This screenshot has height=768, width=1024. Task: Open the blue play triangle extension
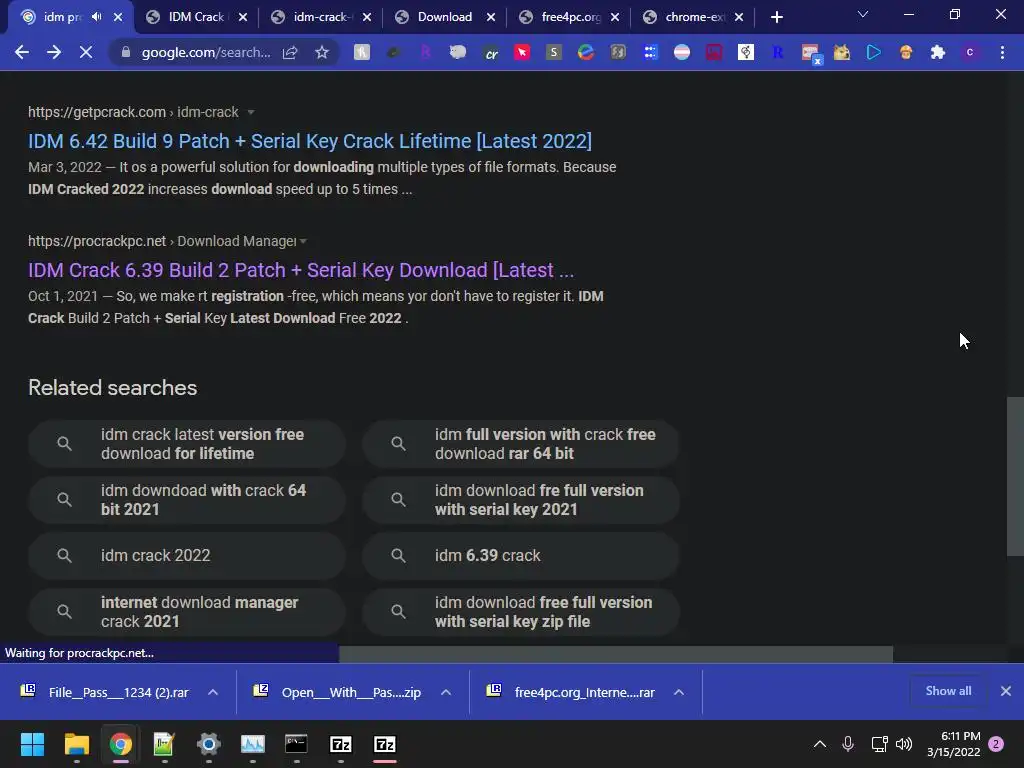[874, 52]
